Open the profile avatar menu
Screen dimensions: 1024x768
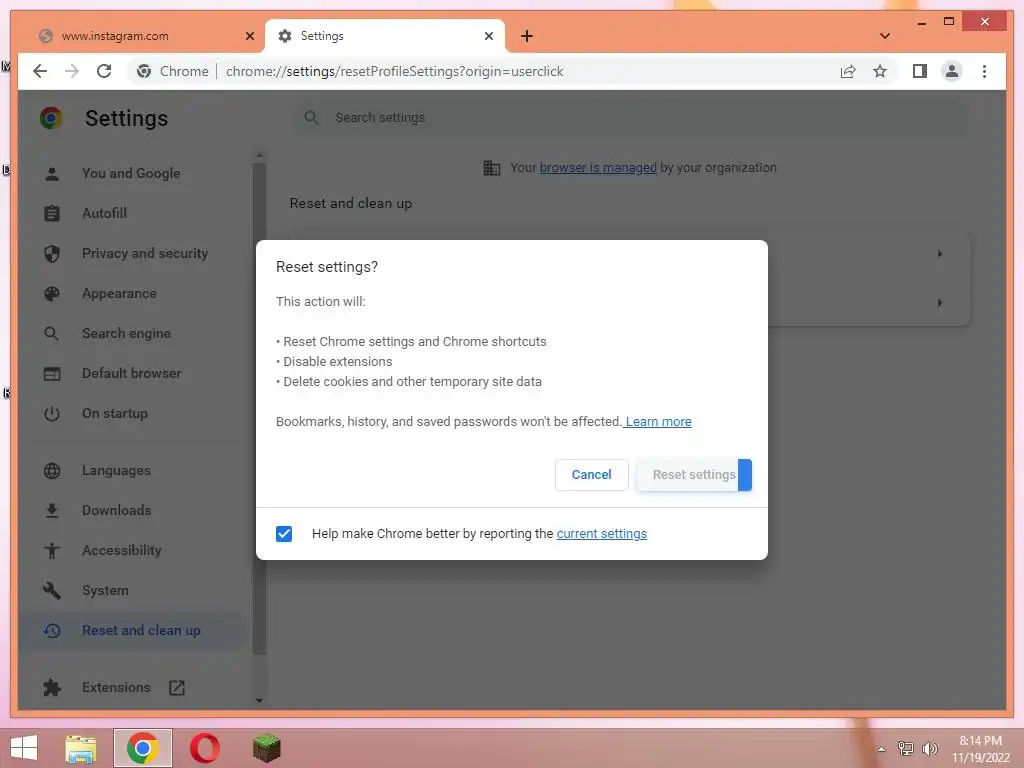point(952,71)
